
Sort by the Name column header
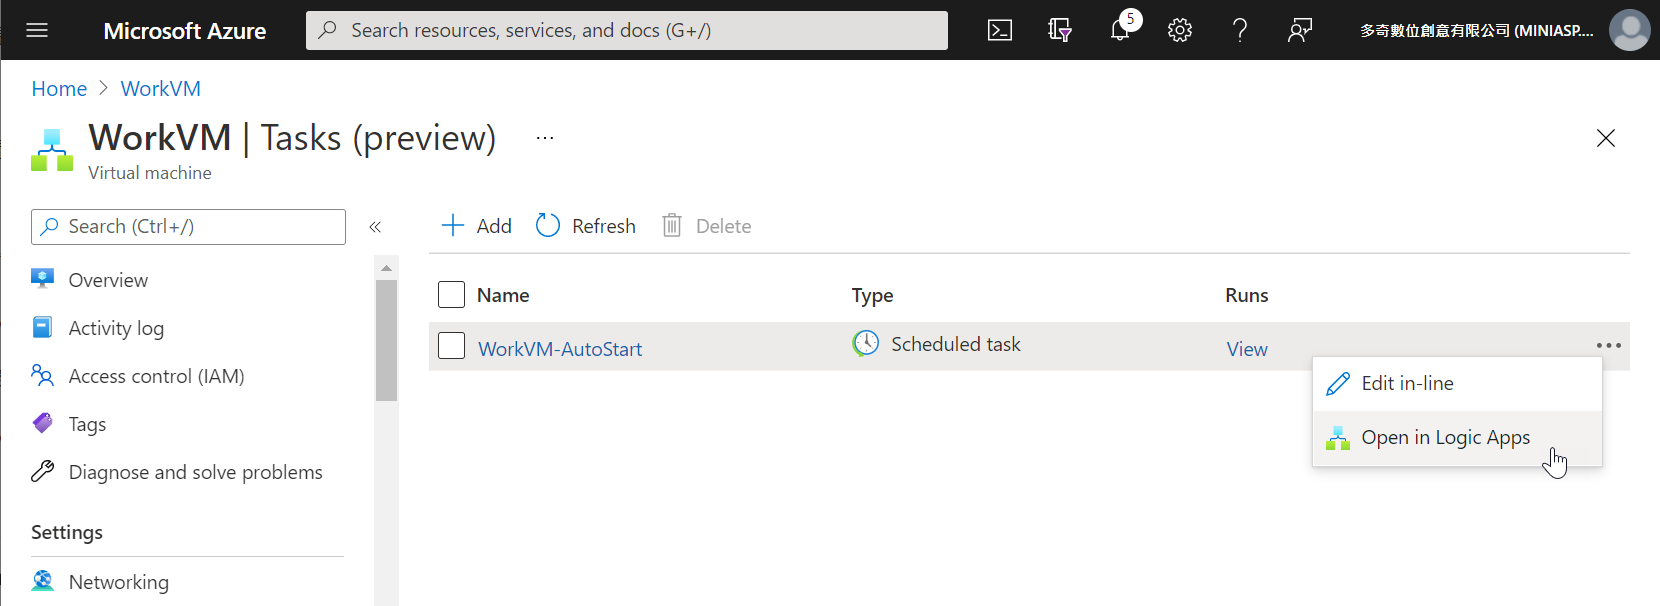[503, 295]
